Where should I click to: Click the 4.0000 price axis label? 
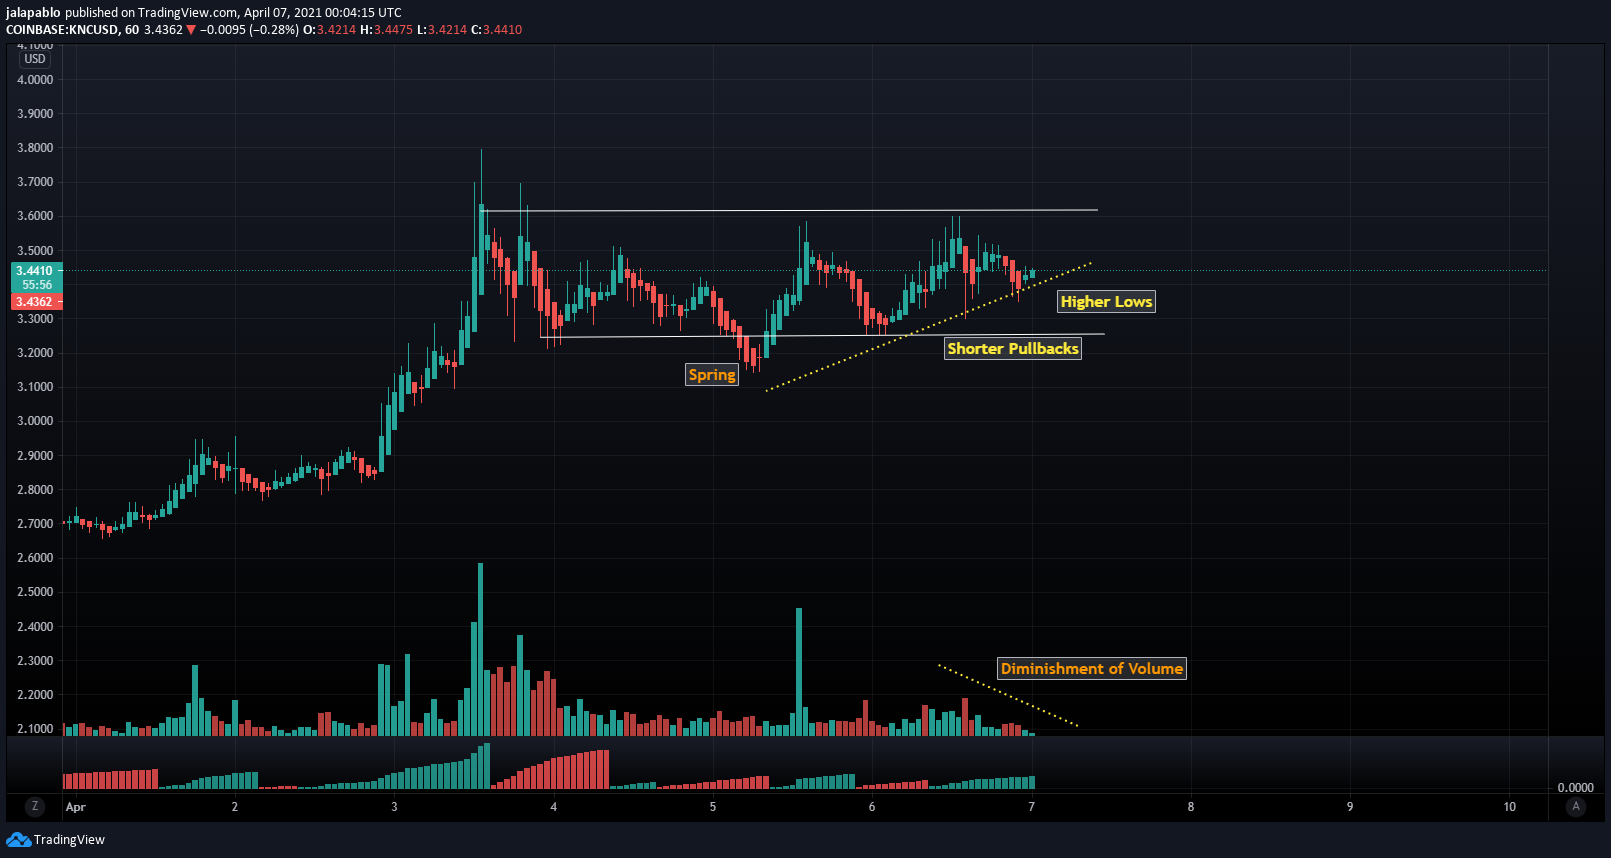(x=35, y=80)
